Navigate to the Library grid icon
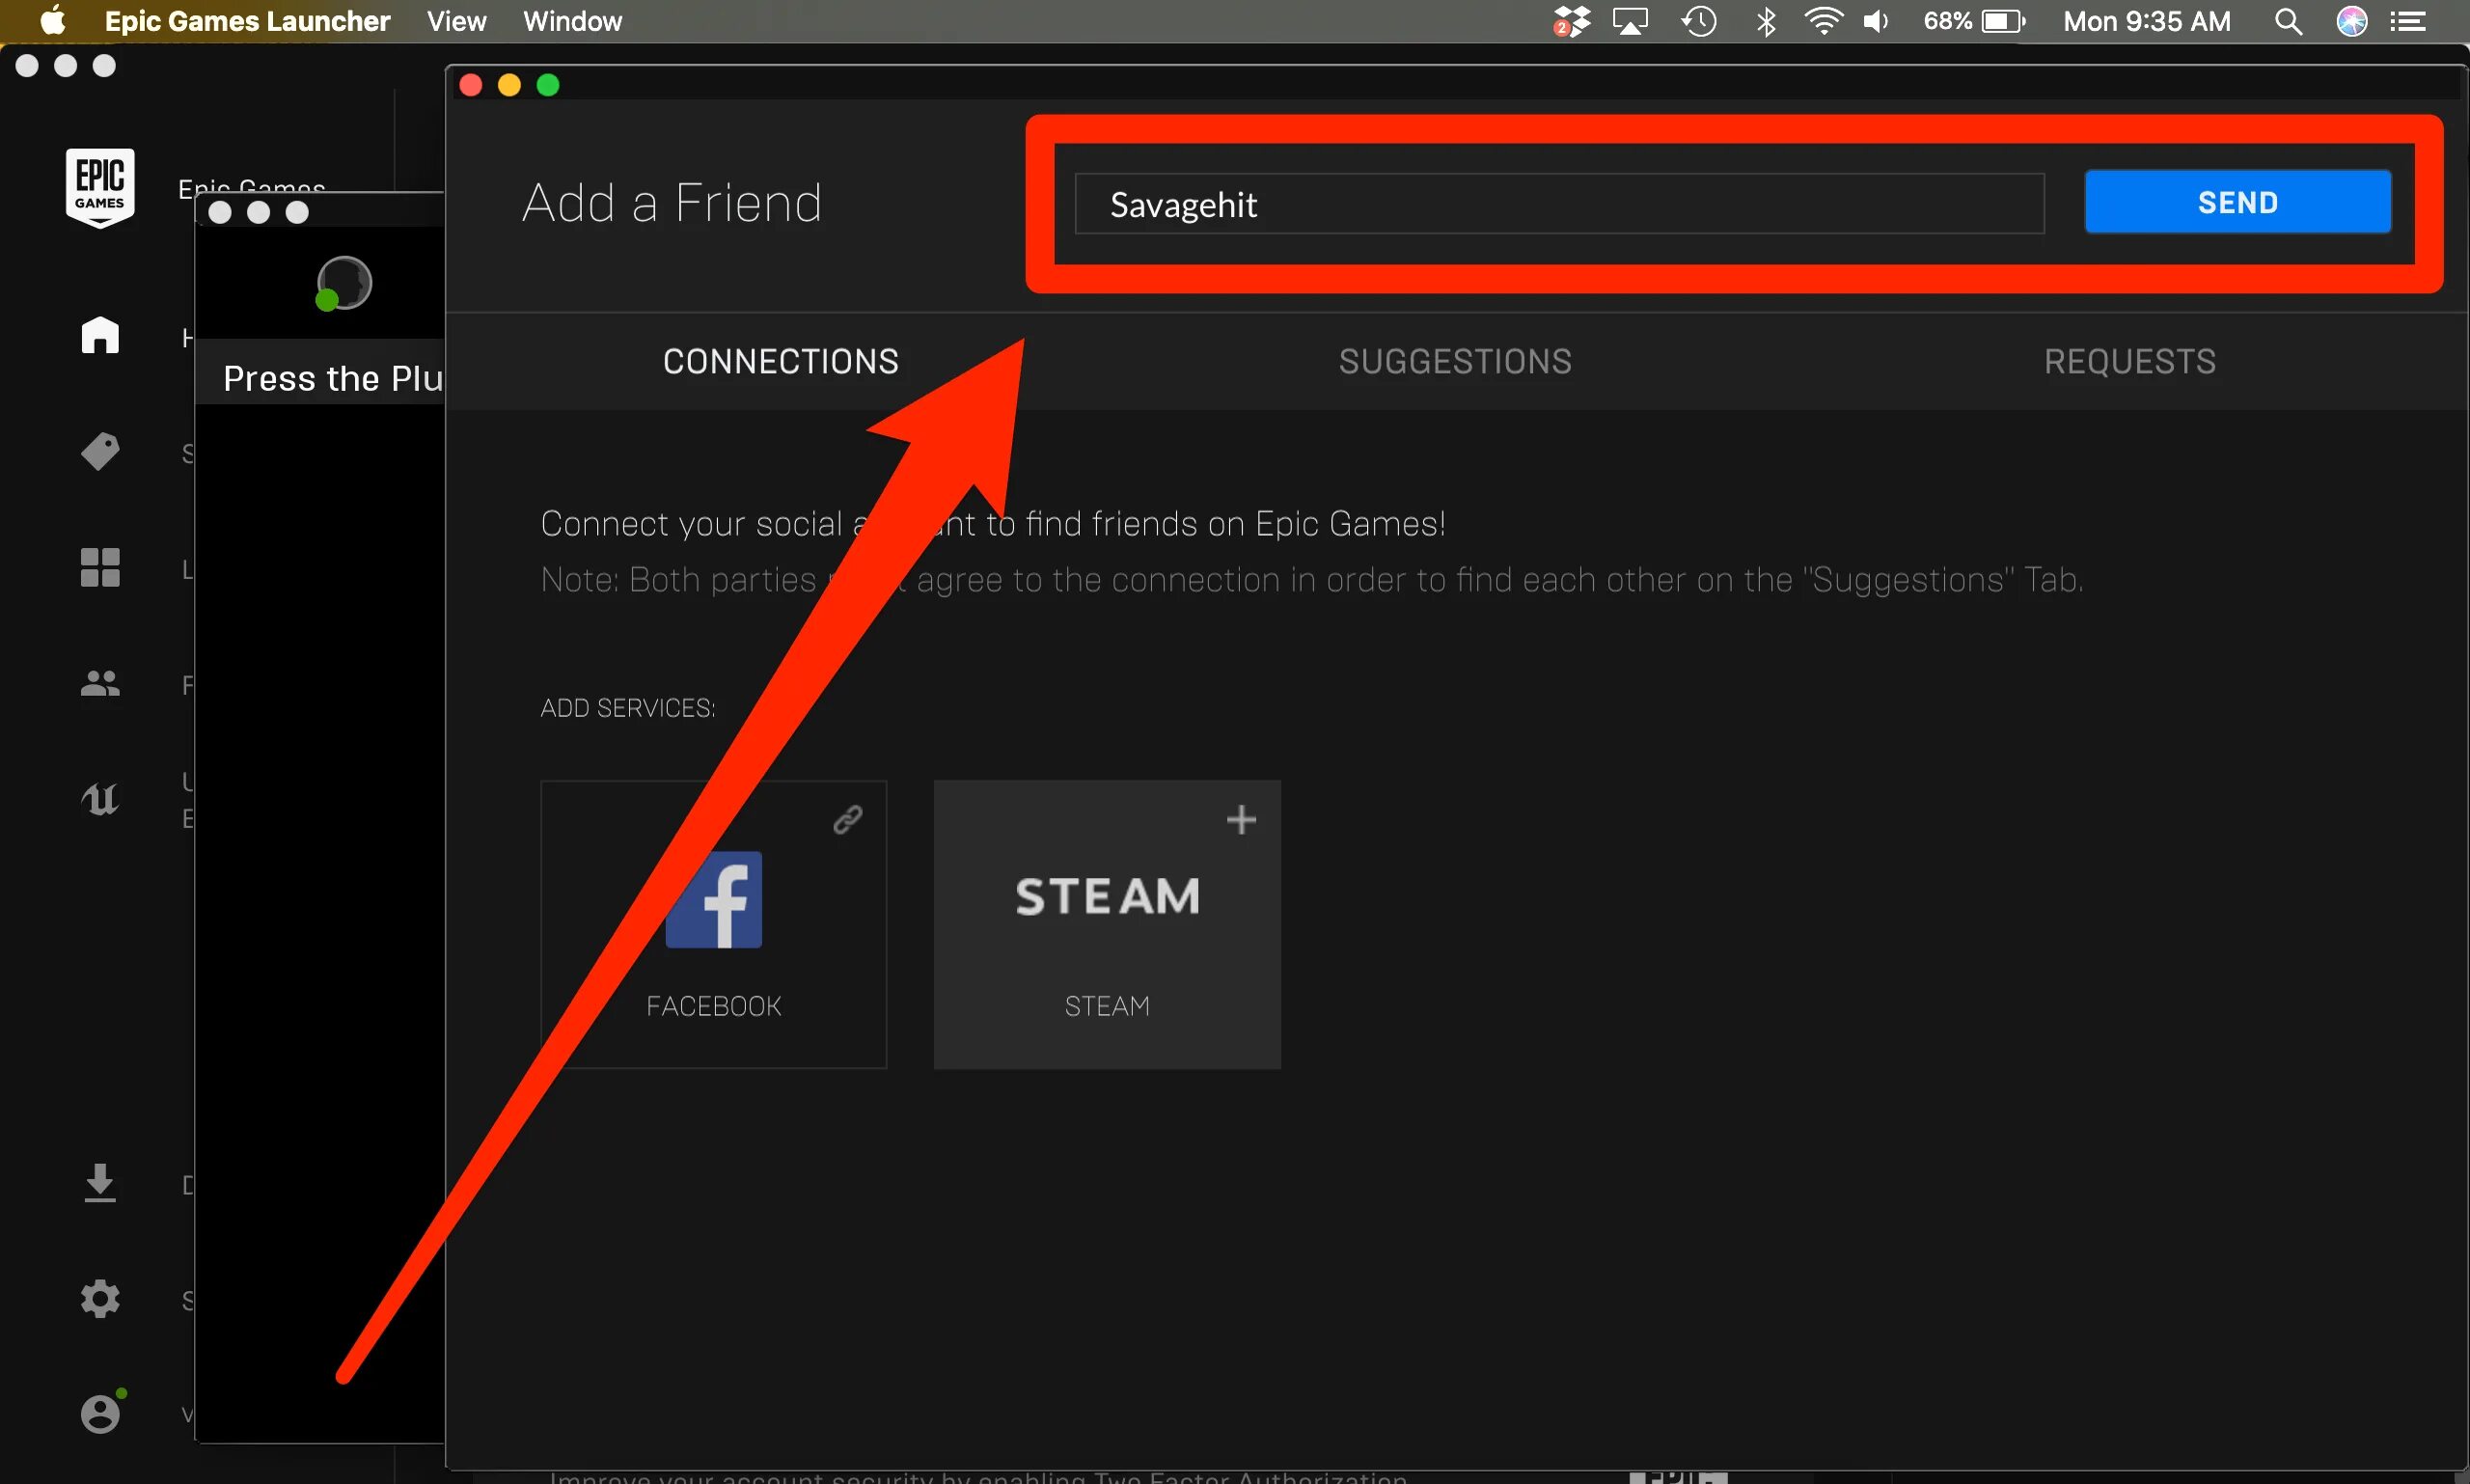 pyautogui.click(x=100, y=568)
